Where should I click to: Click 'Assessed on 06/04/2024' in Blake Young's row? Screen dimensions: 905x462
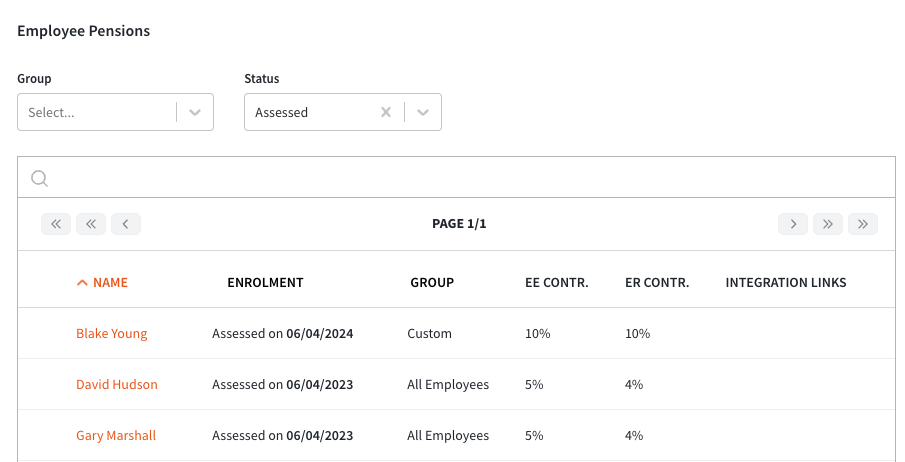(283, 334)
